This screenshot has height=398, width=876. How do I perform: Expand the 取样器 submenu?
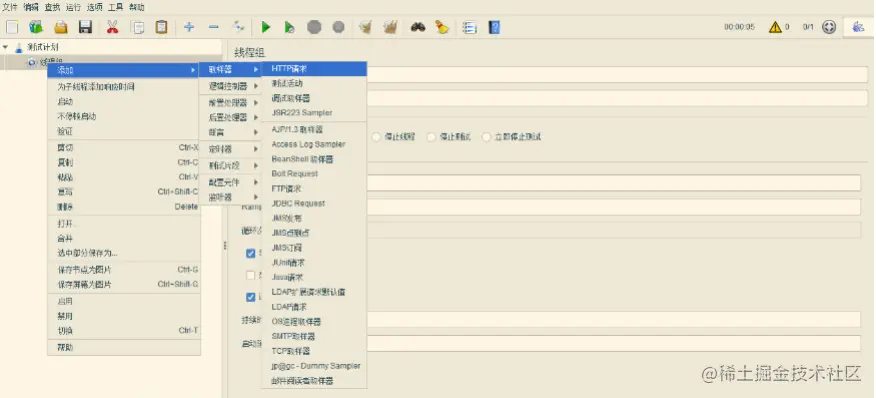[230, 69]
